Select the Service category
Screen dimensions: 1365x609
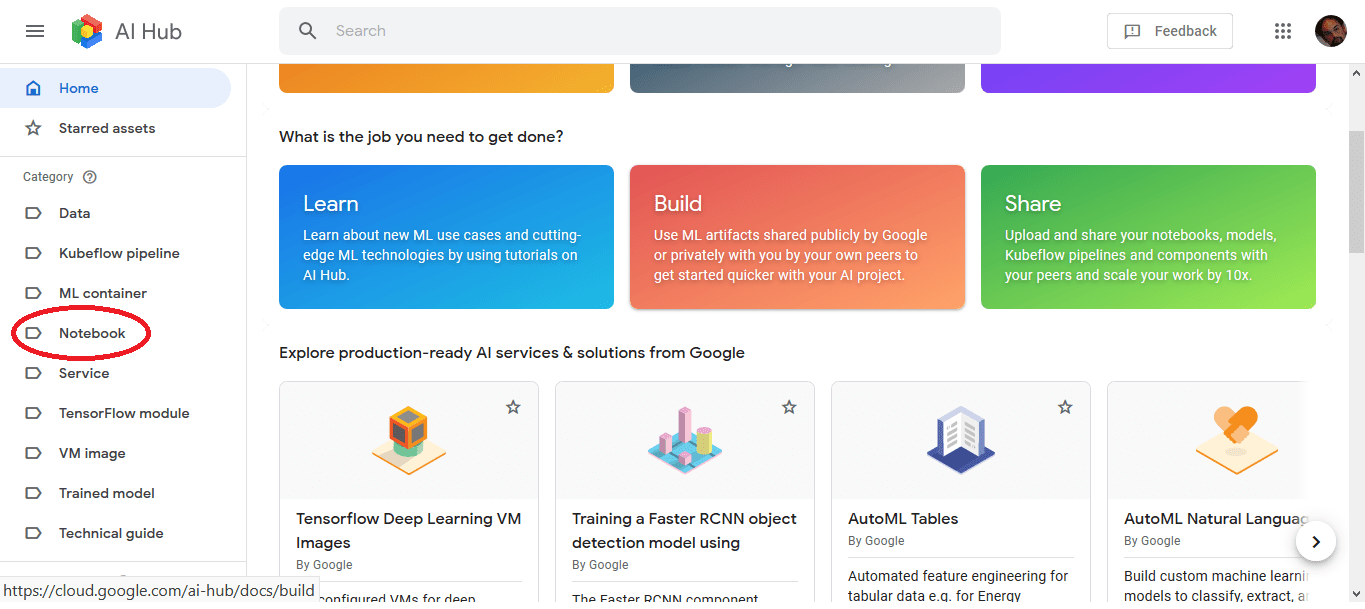tap(115, 373)
